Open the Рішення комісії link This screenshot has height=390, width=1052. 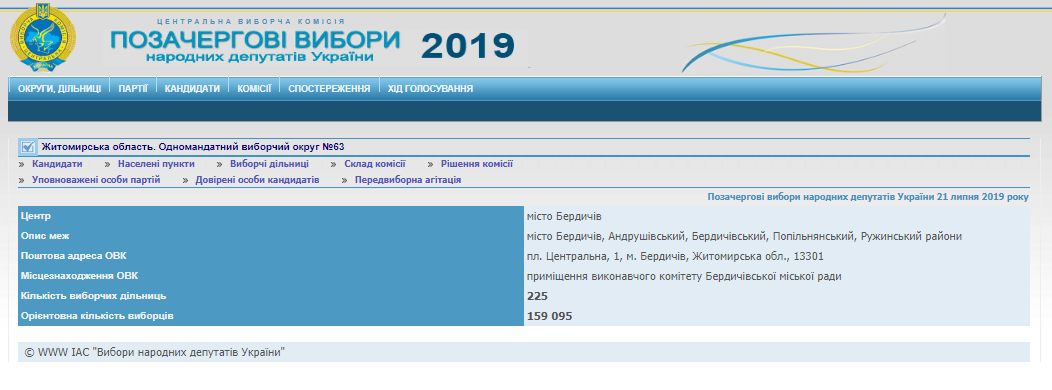pyautogui.click(x=477, y=164)
